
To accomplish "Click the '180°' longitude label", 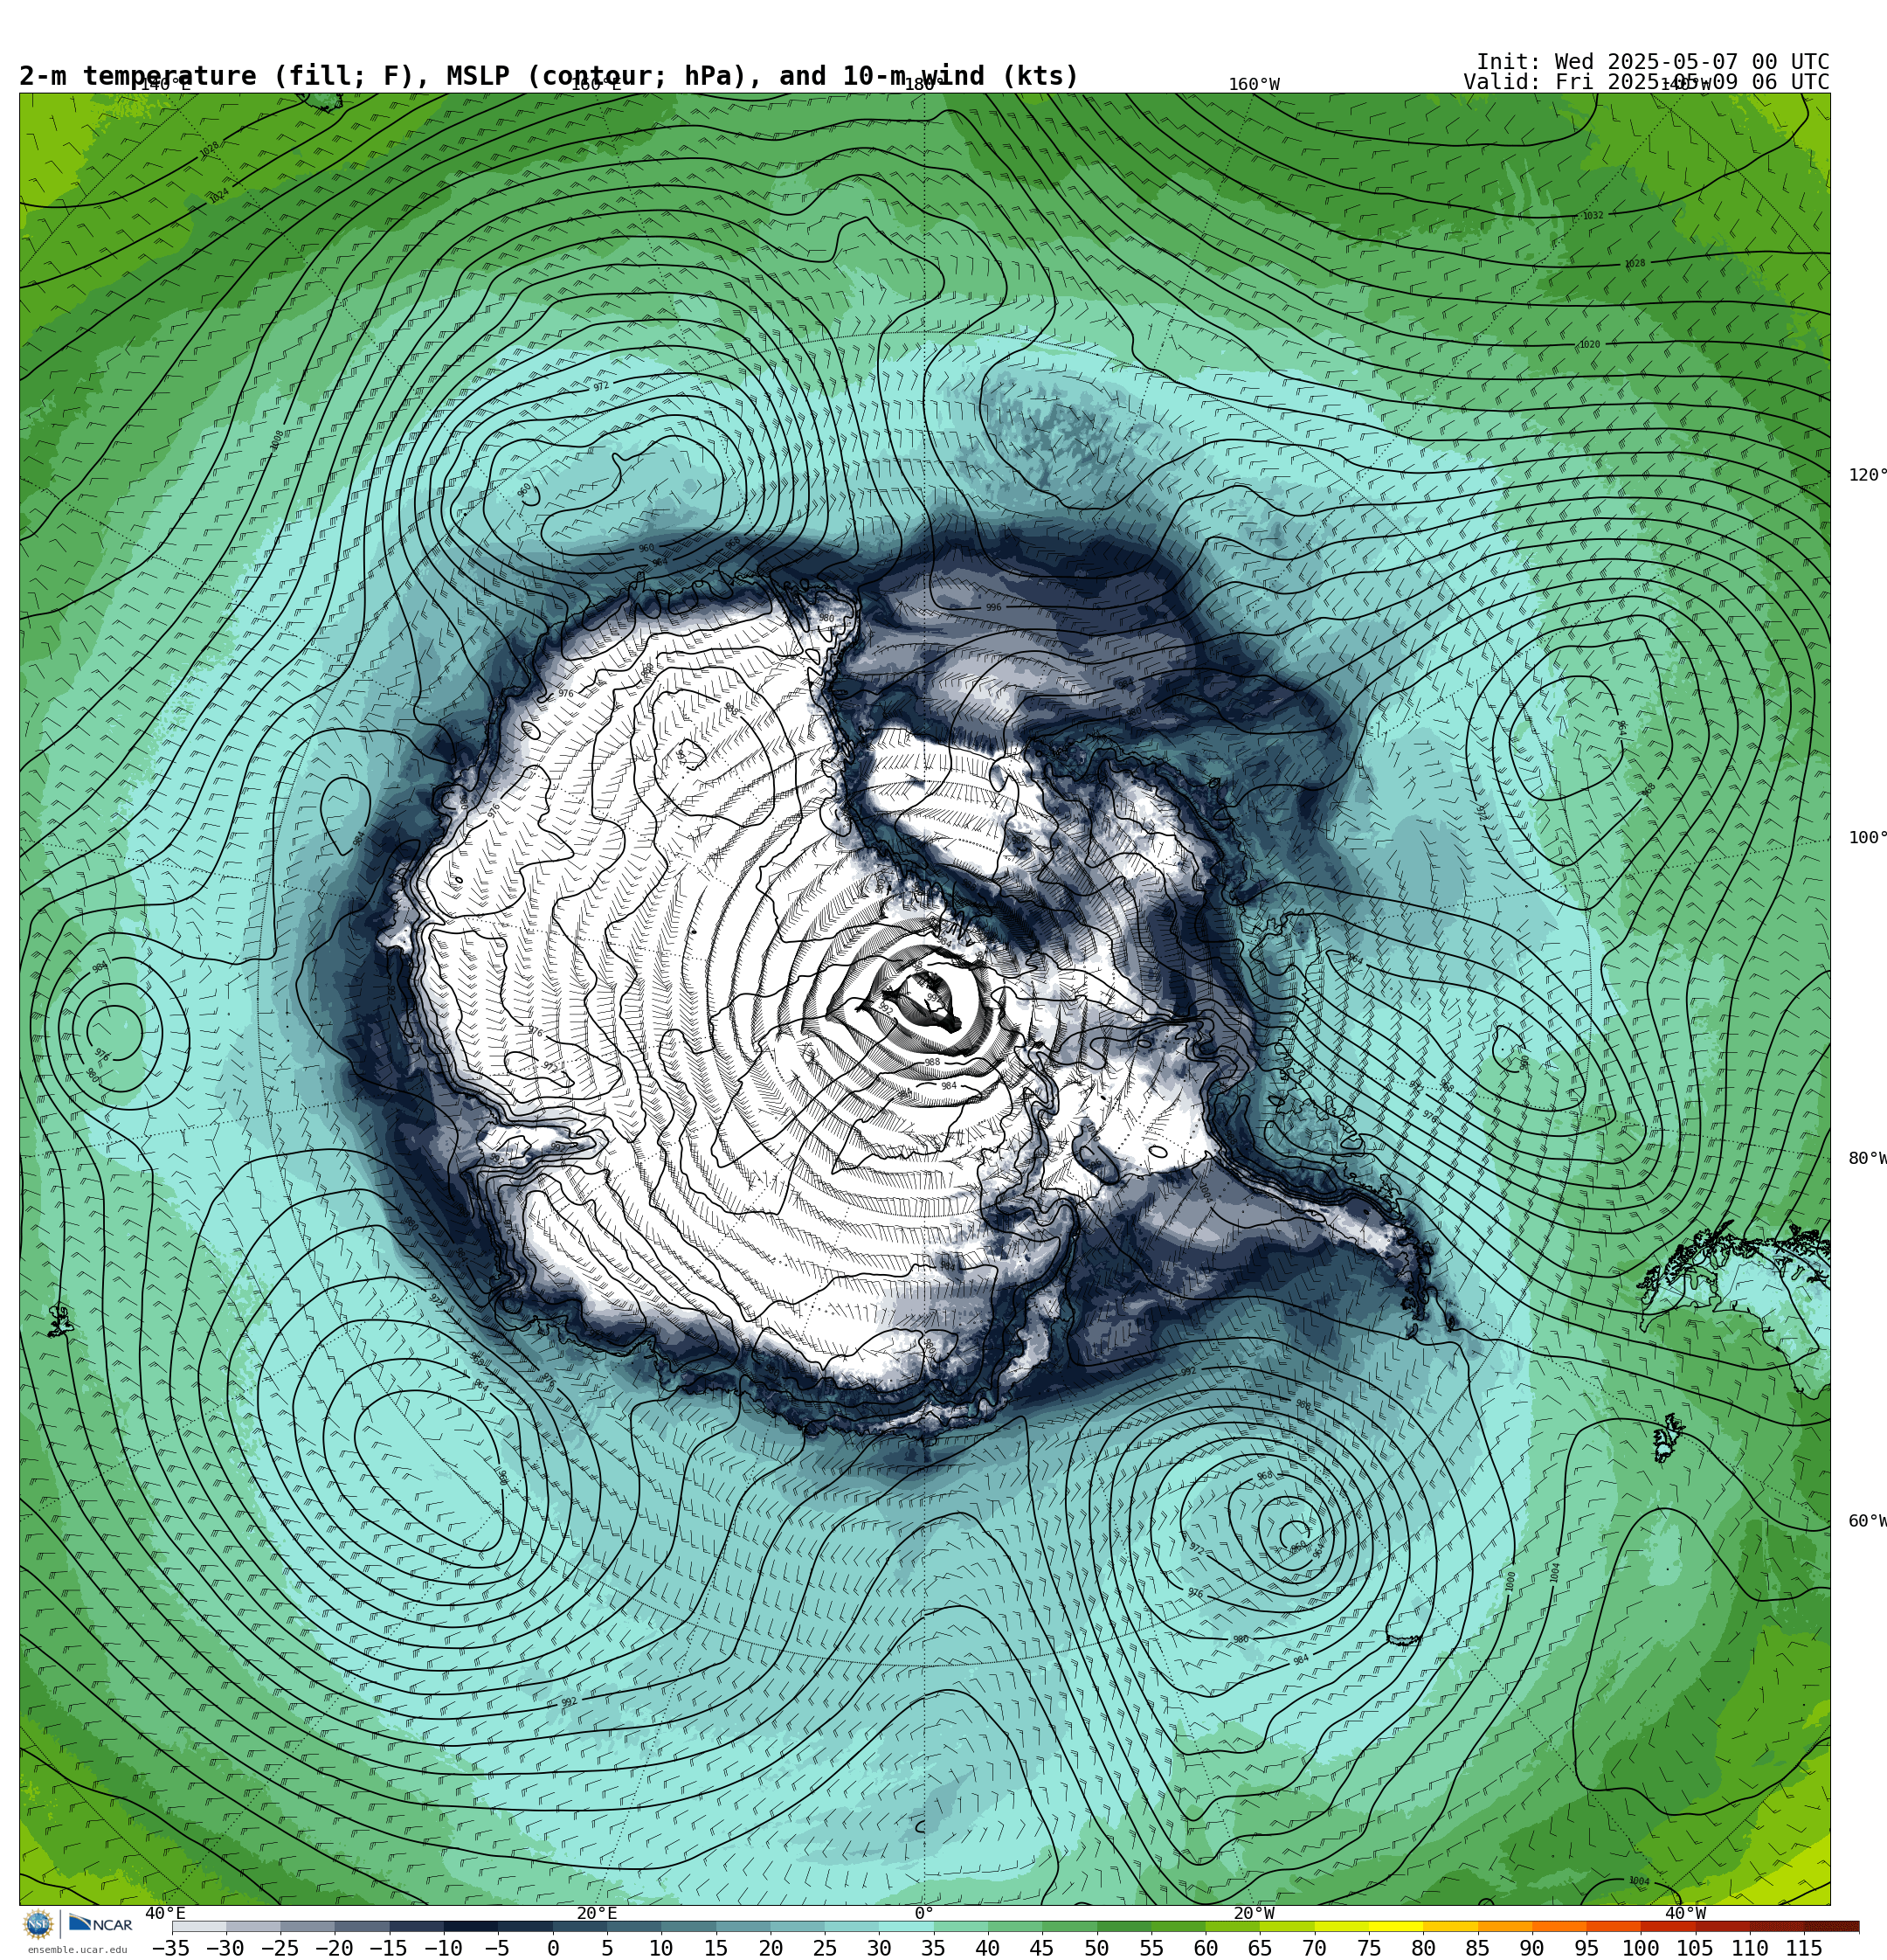I will tap(924, 85).
